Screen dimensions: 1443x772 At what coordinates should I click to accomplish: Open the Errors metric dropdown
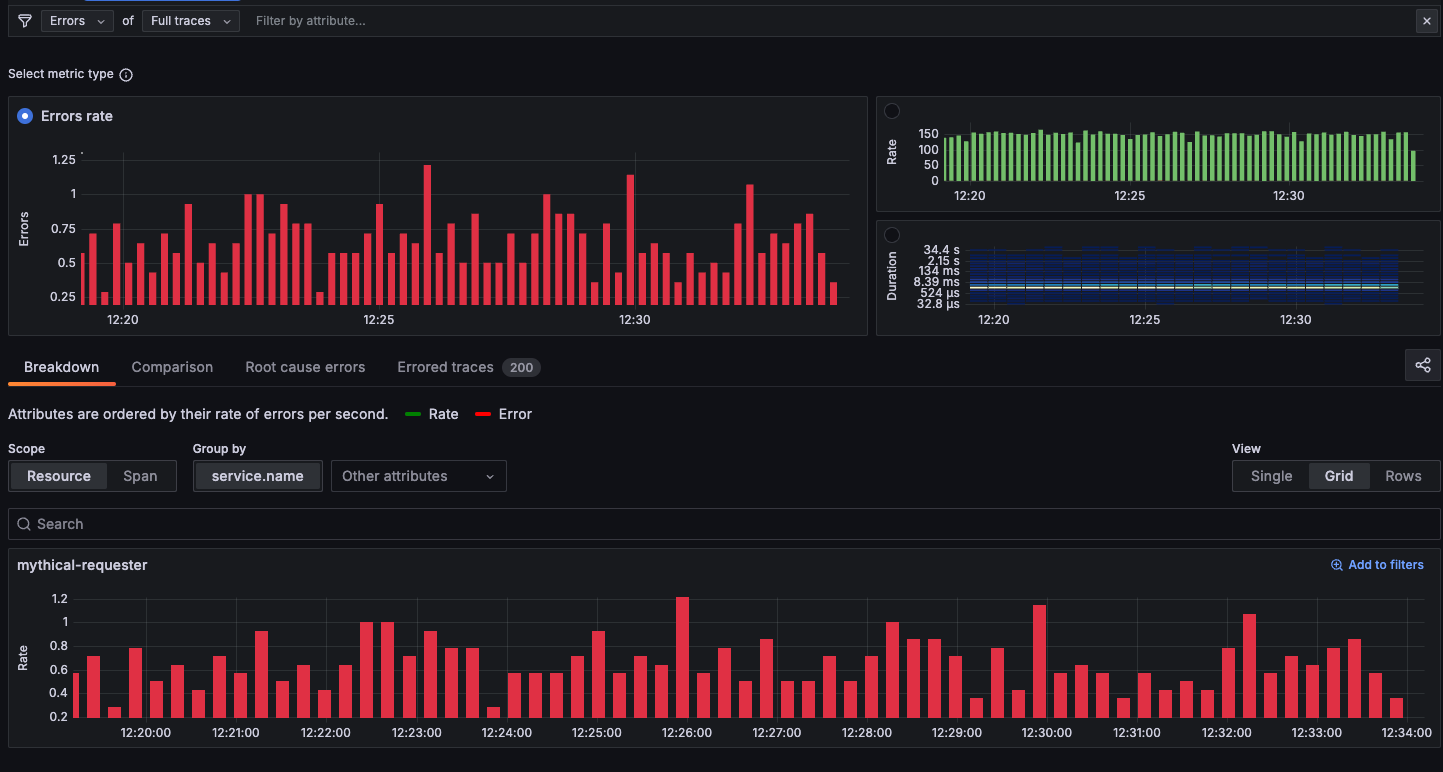tap(77, 20)
